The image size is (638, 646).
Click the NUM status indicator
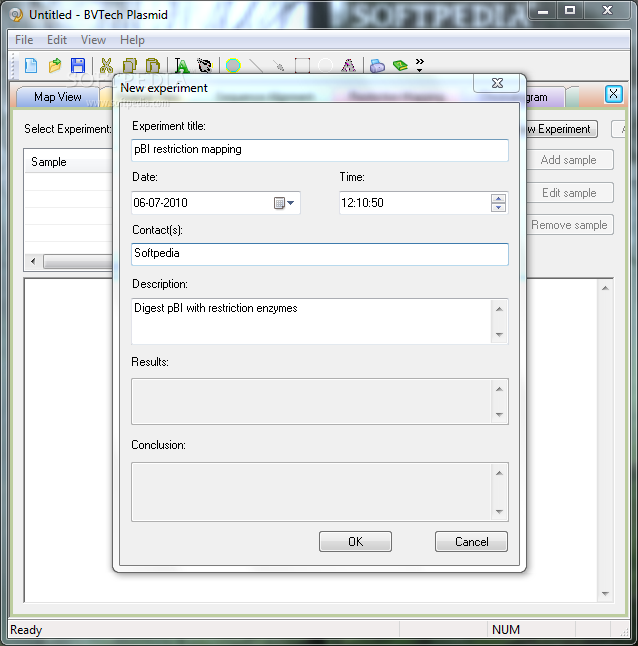[x=506, y=630]
